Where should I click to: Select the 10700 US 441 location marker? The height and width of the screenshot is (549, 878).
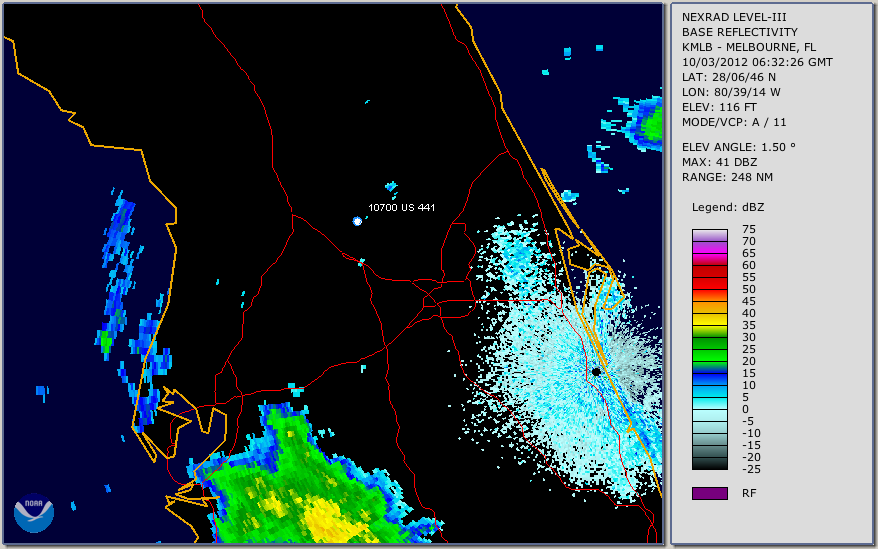(357, 221)
